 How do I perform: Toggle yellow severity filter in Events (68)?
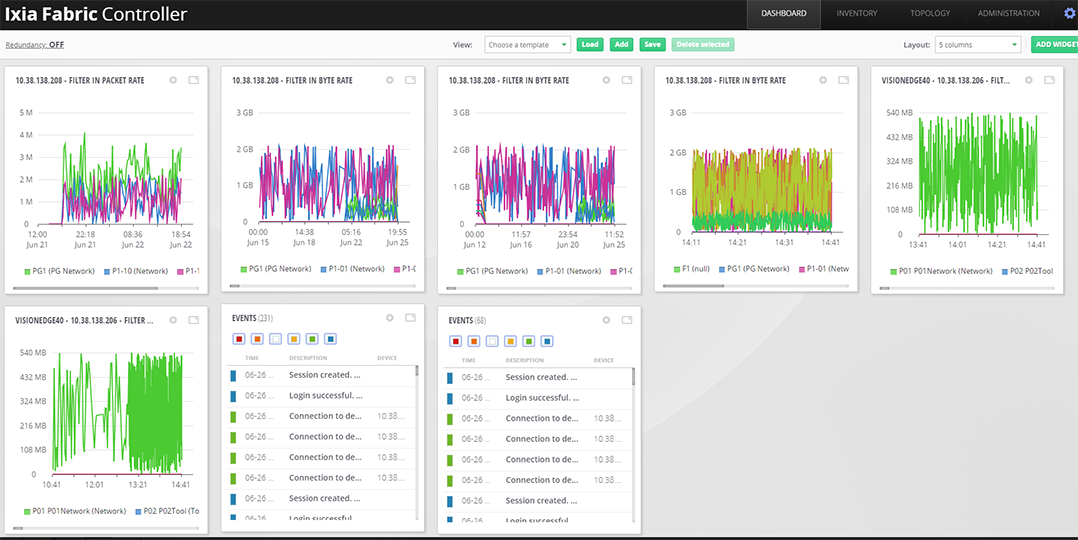[511, 341]
